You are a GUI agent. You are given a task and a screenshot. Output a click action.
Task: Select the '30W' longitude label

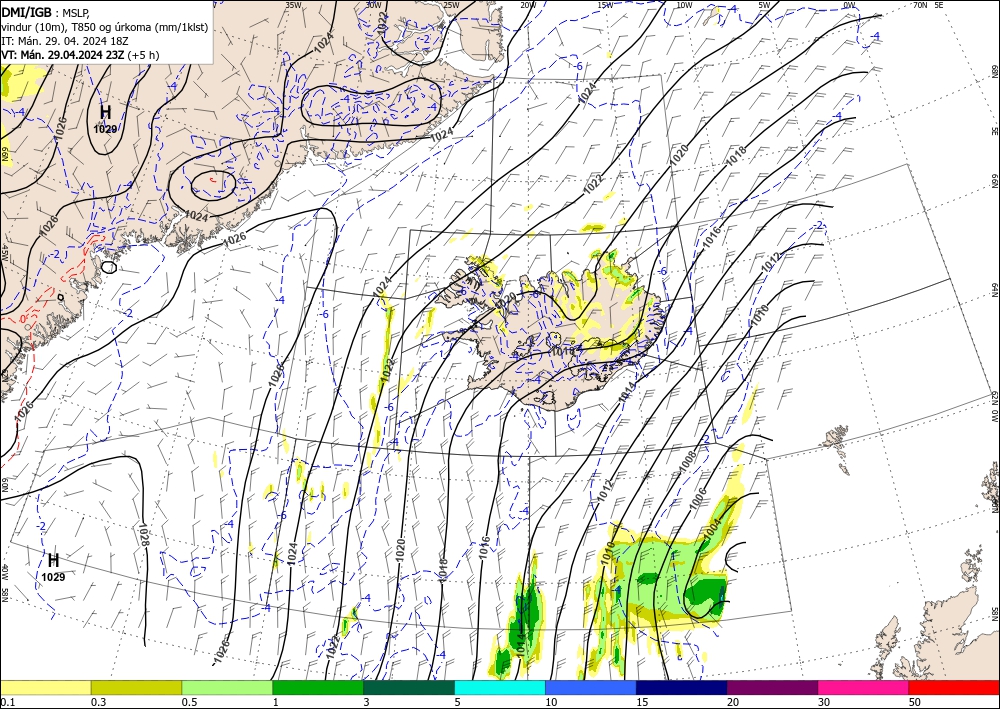(373, 5)
